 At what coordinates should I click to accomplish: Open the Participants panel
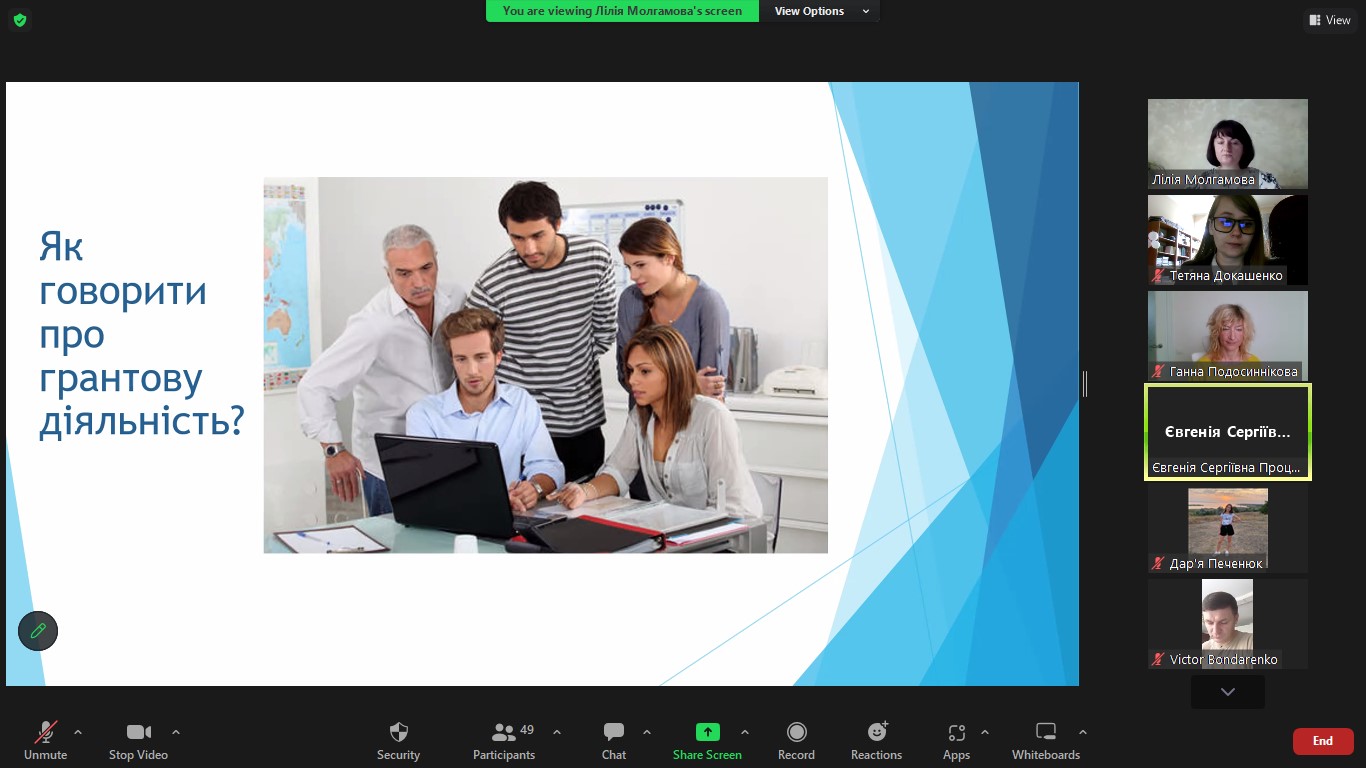504,741
